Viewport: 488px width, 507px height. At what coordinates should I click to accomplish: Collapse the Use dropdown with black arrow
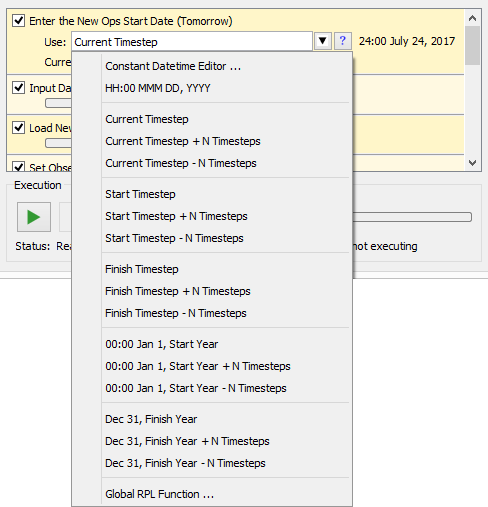322,41
